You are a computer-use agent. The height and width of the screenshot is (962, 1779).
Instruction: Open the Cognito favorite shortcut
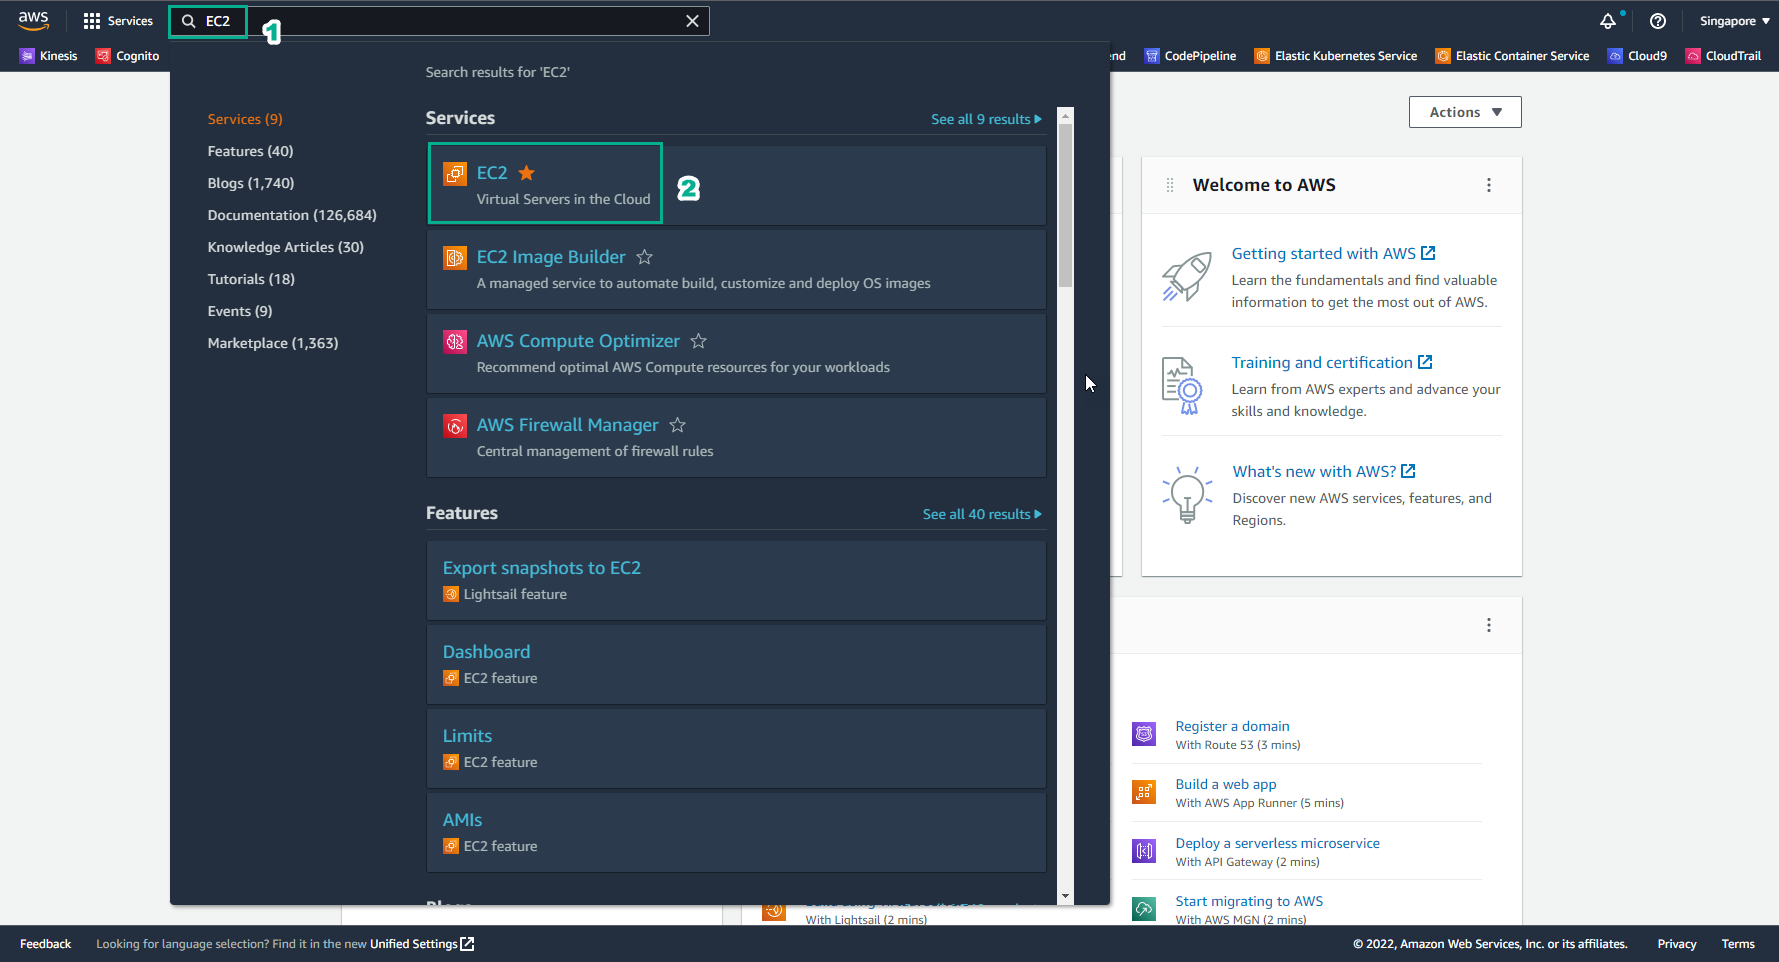127,56
